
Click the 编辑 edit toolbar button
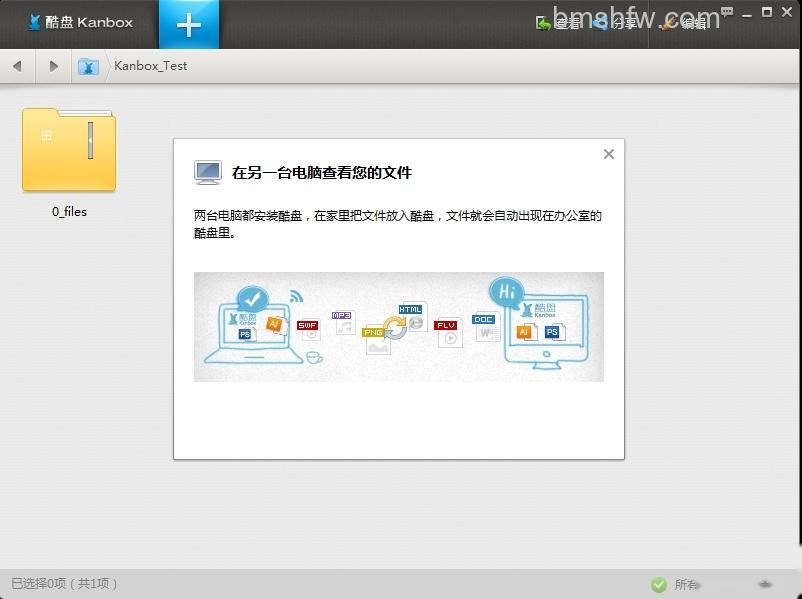pos(683,23)
